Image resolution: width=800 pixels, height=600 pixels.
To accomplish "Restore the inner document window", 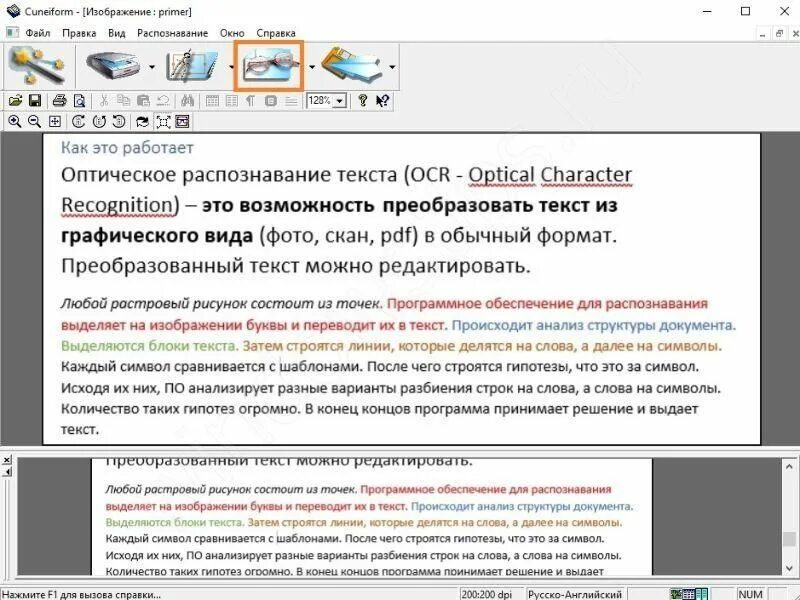I will pyautogui.click(x=779, y=34).
